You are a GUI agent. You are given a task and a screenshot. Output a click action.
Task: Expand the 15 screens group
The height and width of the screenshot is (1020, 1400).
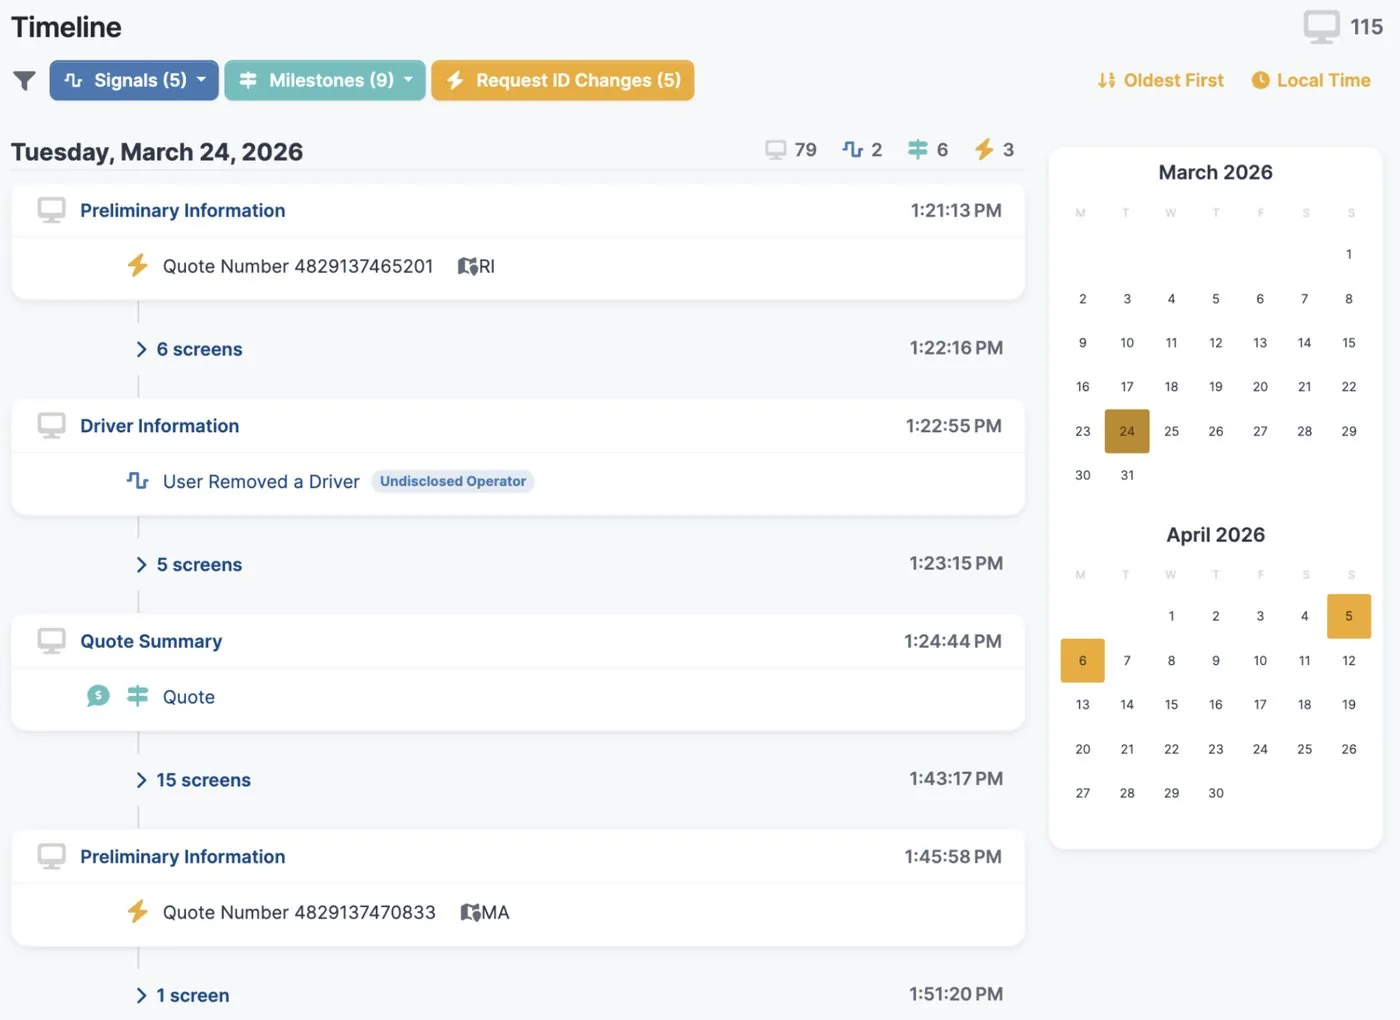click(193, 780)
